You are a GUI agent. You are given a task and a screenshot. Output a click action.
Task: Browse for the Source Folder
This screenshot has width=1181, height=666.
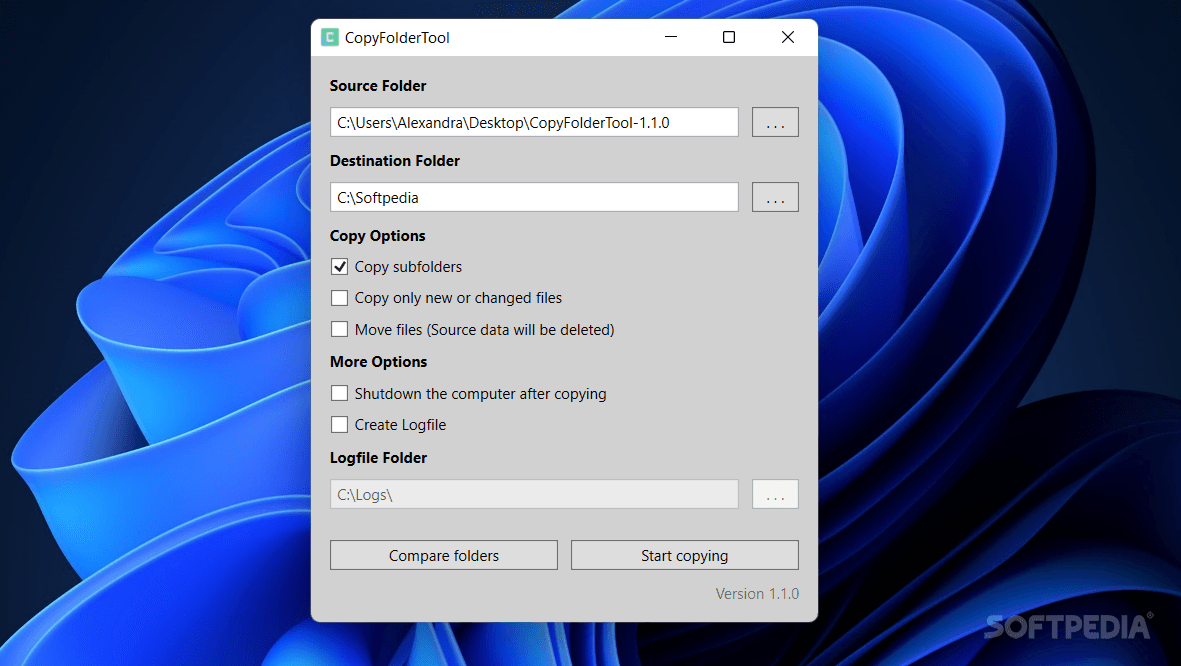[775, 122]
